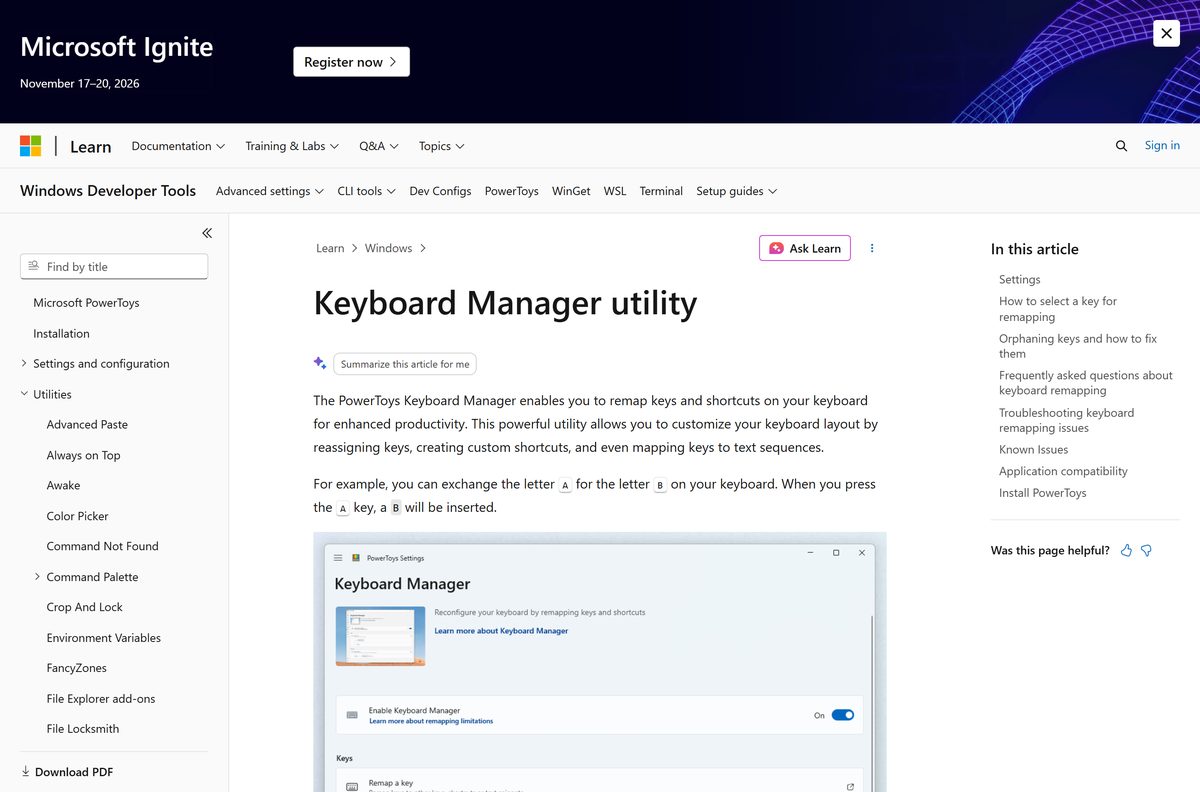This screenshot has width=1200, height=792.
Task: Open the Documentation dropdown
Action: coord(178,146)
